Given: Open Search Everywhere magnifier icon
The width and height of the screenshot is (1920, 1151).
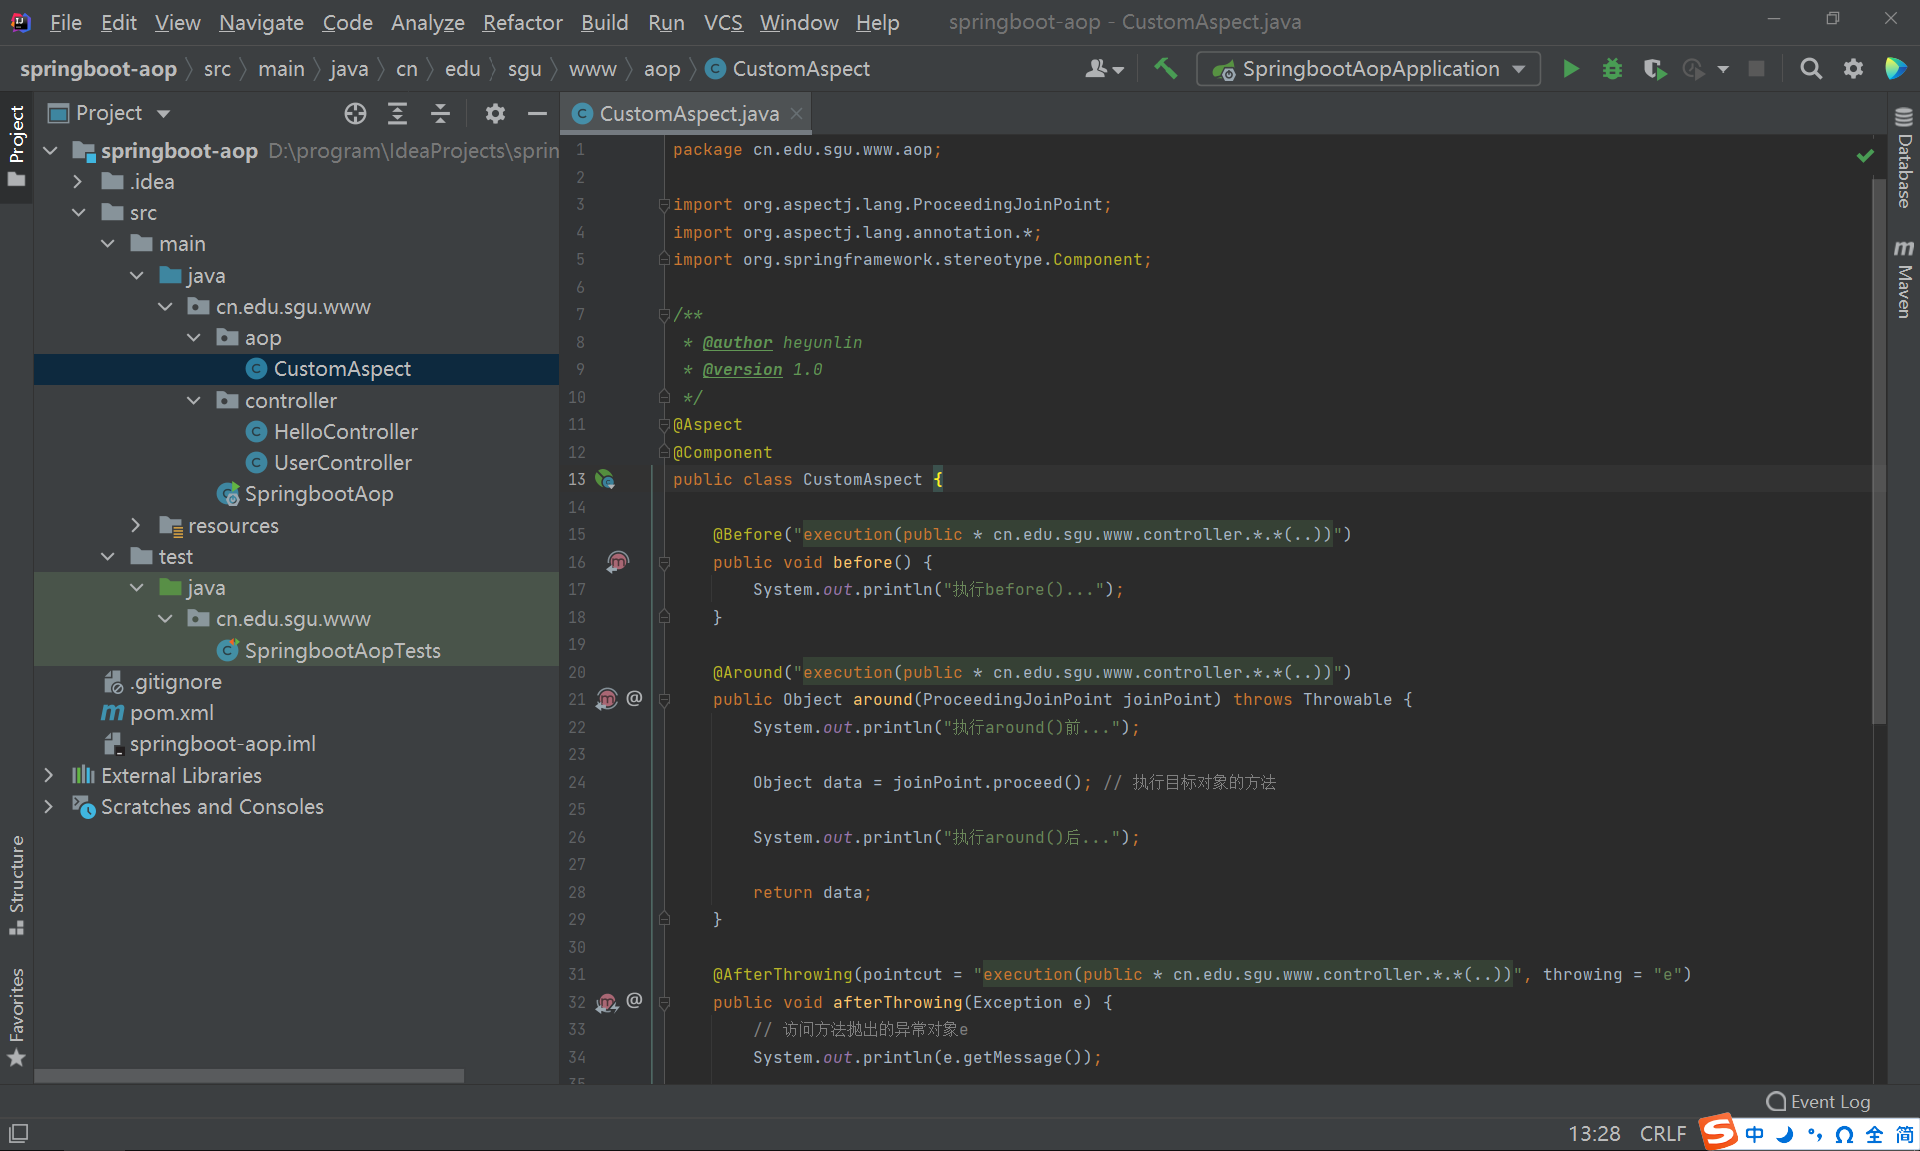Looking at the screenshot, I should click(1810, 69).
